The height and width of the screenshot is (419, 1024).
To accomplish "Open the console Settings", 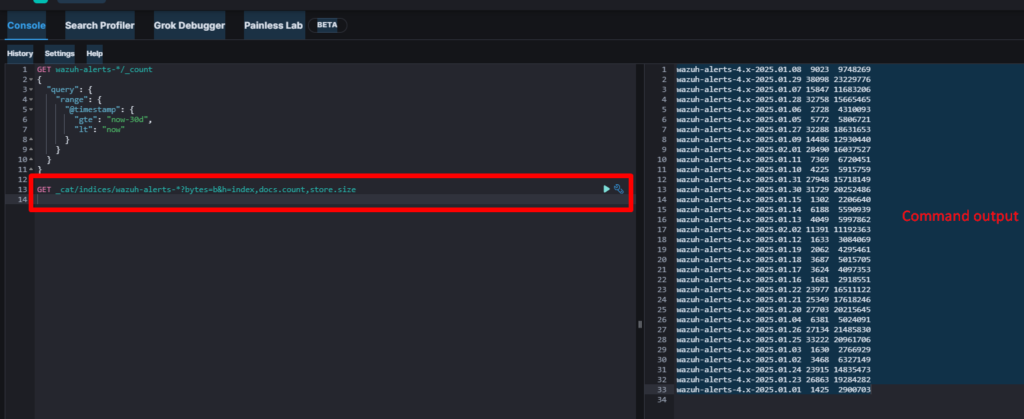I will click(x=59, y=54).
